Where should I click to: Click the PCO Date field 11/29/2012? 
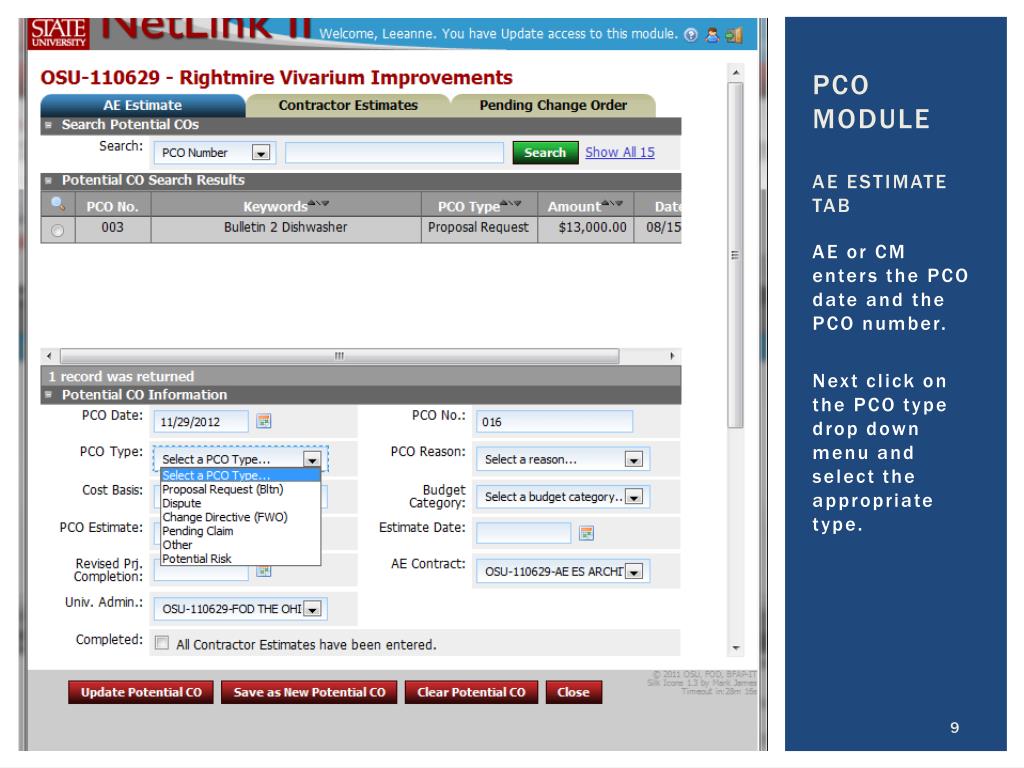click(x=200, y=422)
